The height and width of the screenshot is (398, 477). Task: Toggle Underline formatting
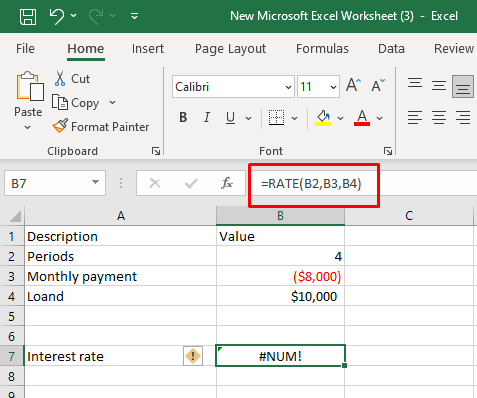(230, 118)
